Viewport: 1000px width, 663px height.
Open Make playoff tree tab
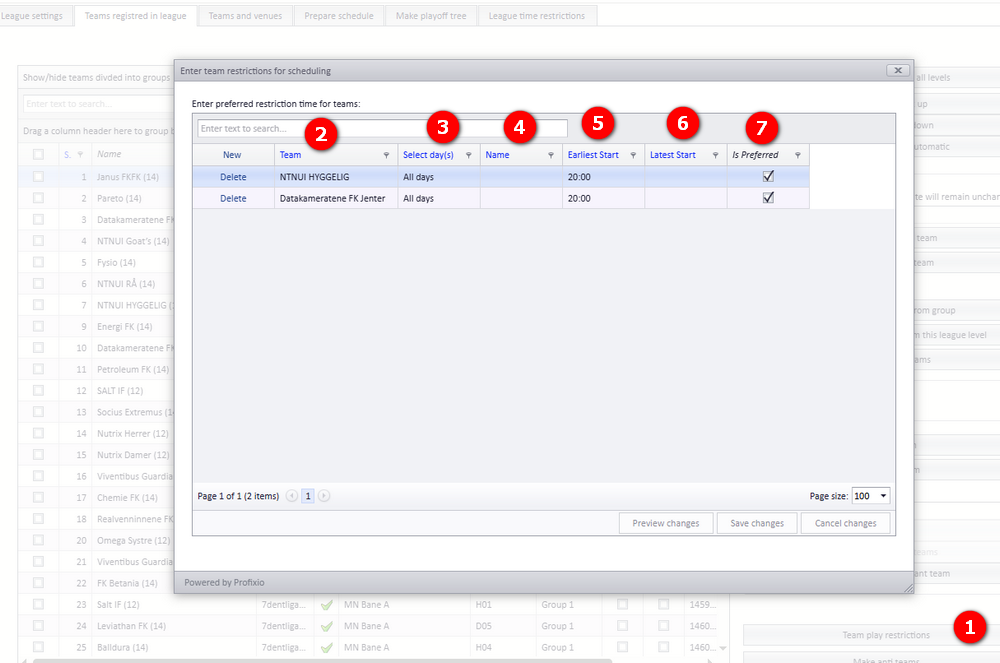click(x=431, y=16)
